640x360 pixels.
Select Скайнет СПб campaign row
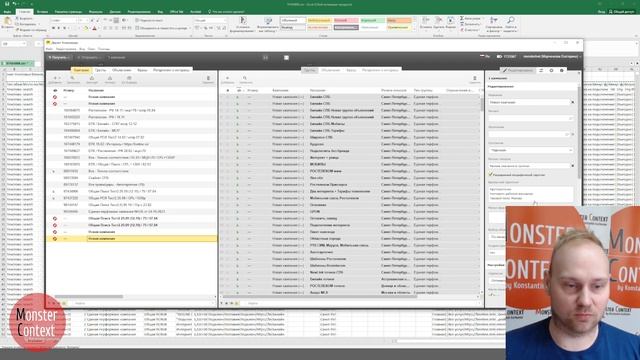point(131,178)
